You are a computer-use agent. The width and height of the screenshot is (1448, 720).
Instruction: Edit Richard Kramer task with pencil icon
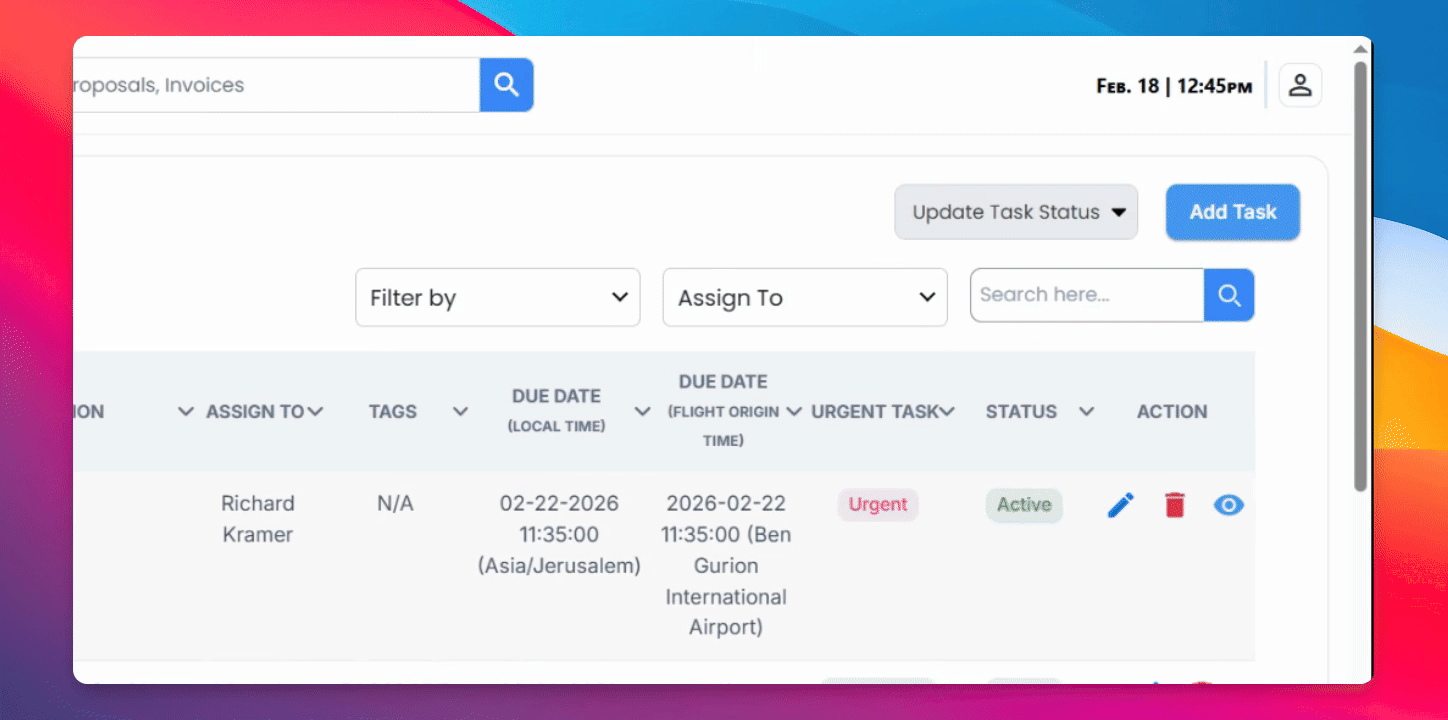pos(1121,505)
